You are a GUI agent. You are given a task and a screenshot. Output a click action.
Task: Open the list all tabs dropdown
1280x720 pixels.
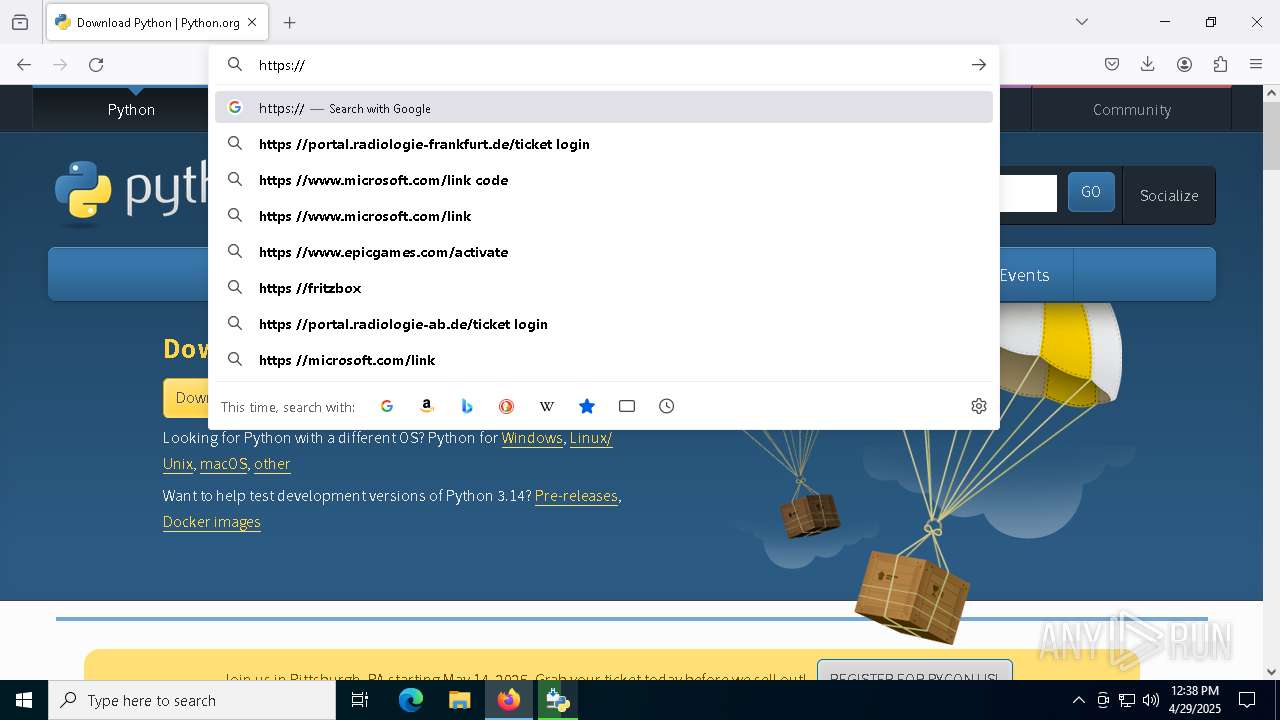[x=1082, y=22]
